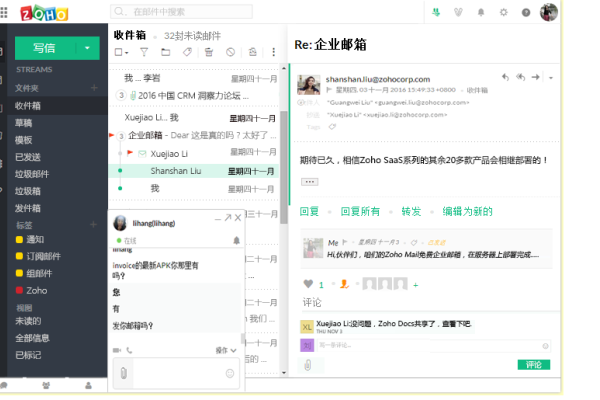
Task: Open the settings gear icon
Action: 504,12
